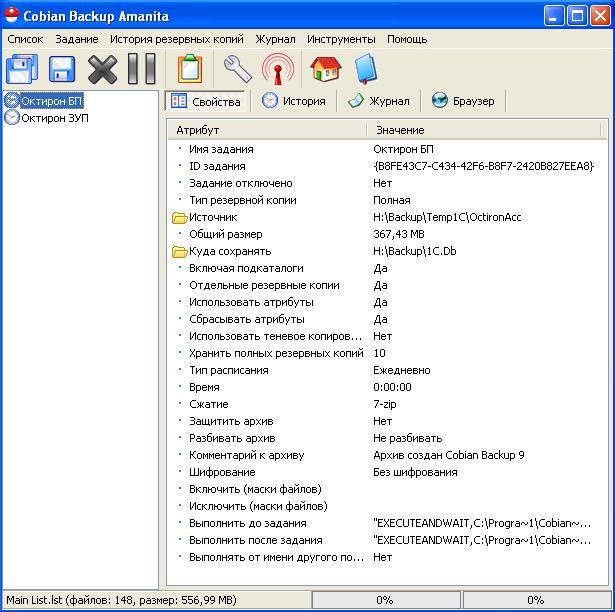Viewport: 615px width, 612px height.
Task: Open help via the blue book icon
Action: click(x=366, y=69)
